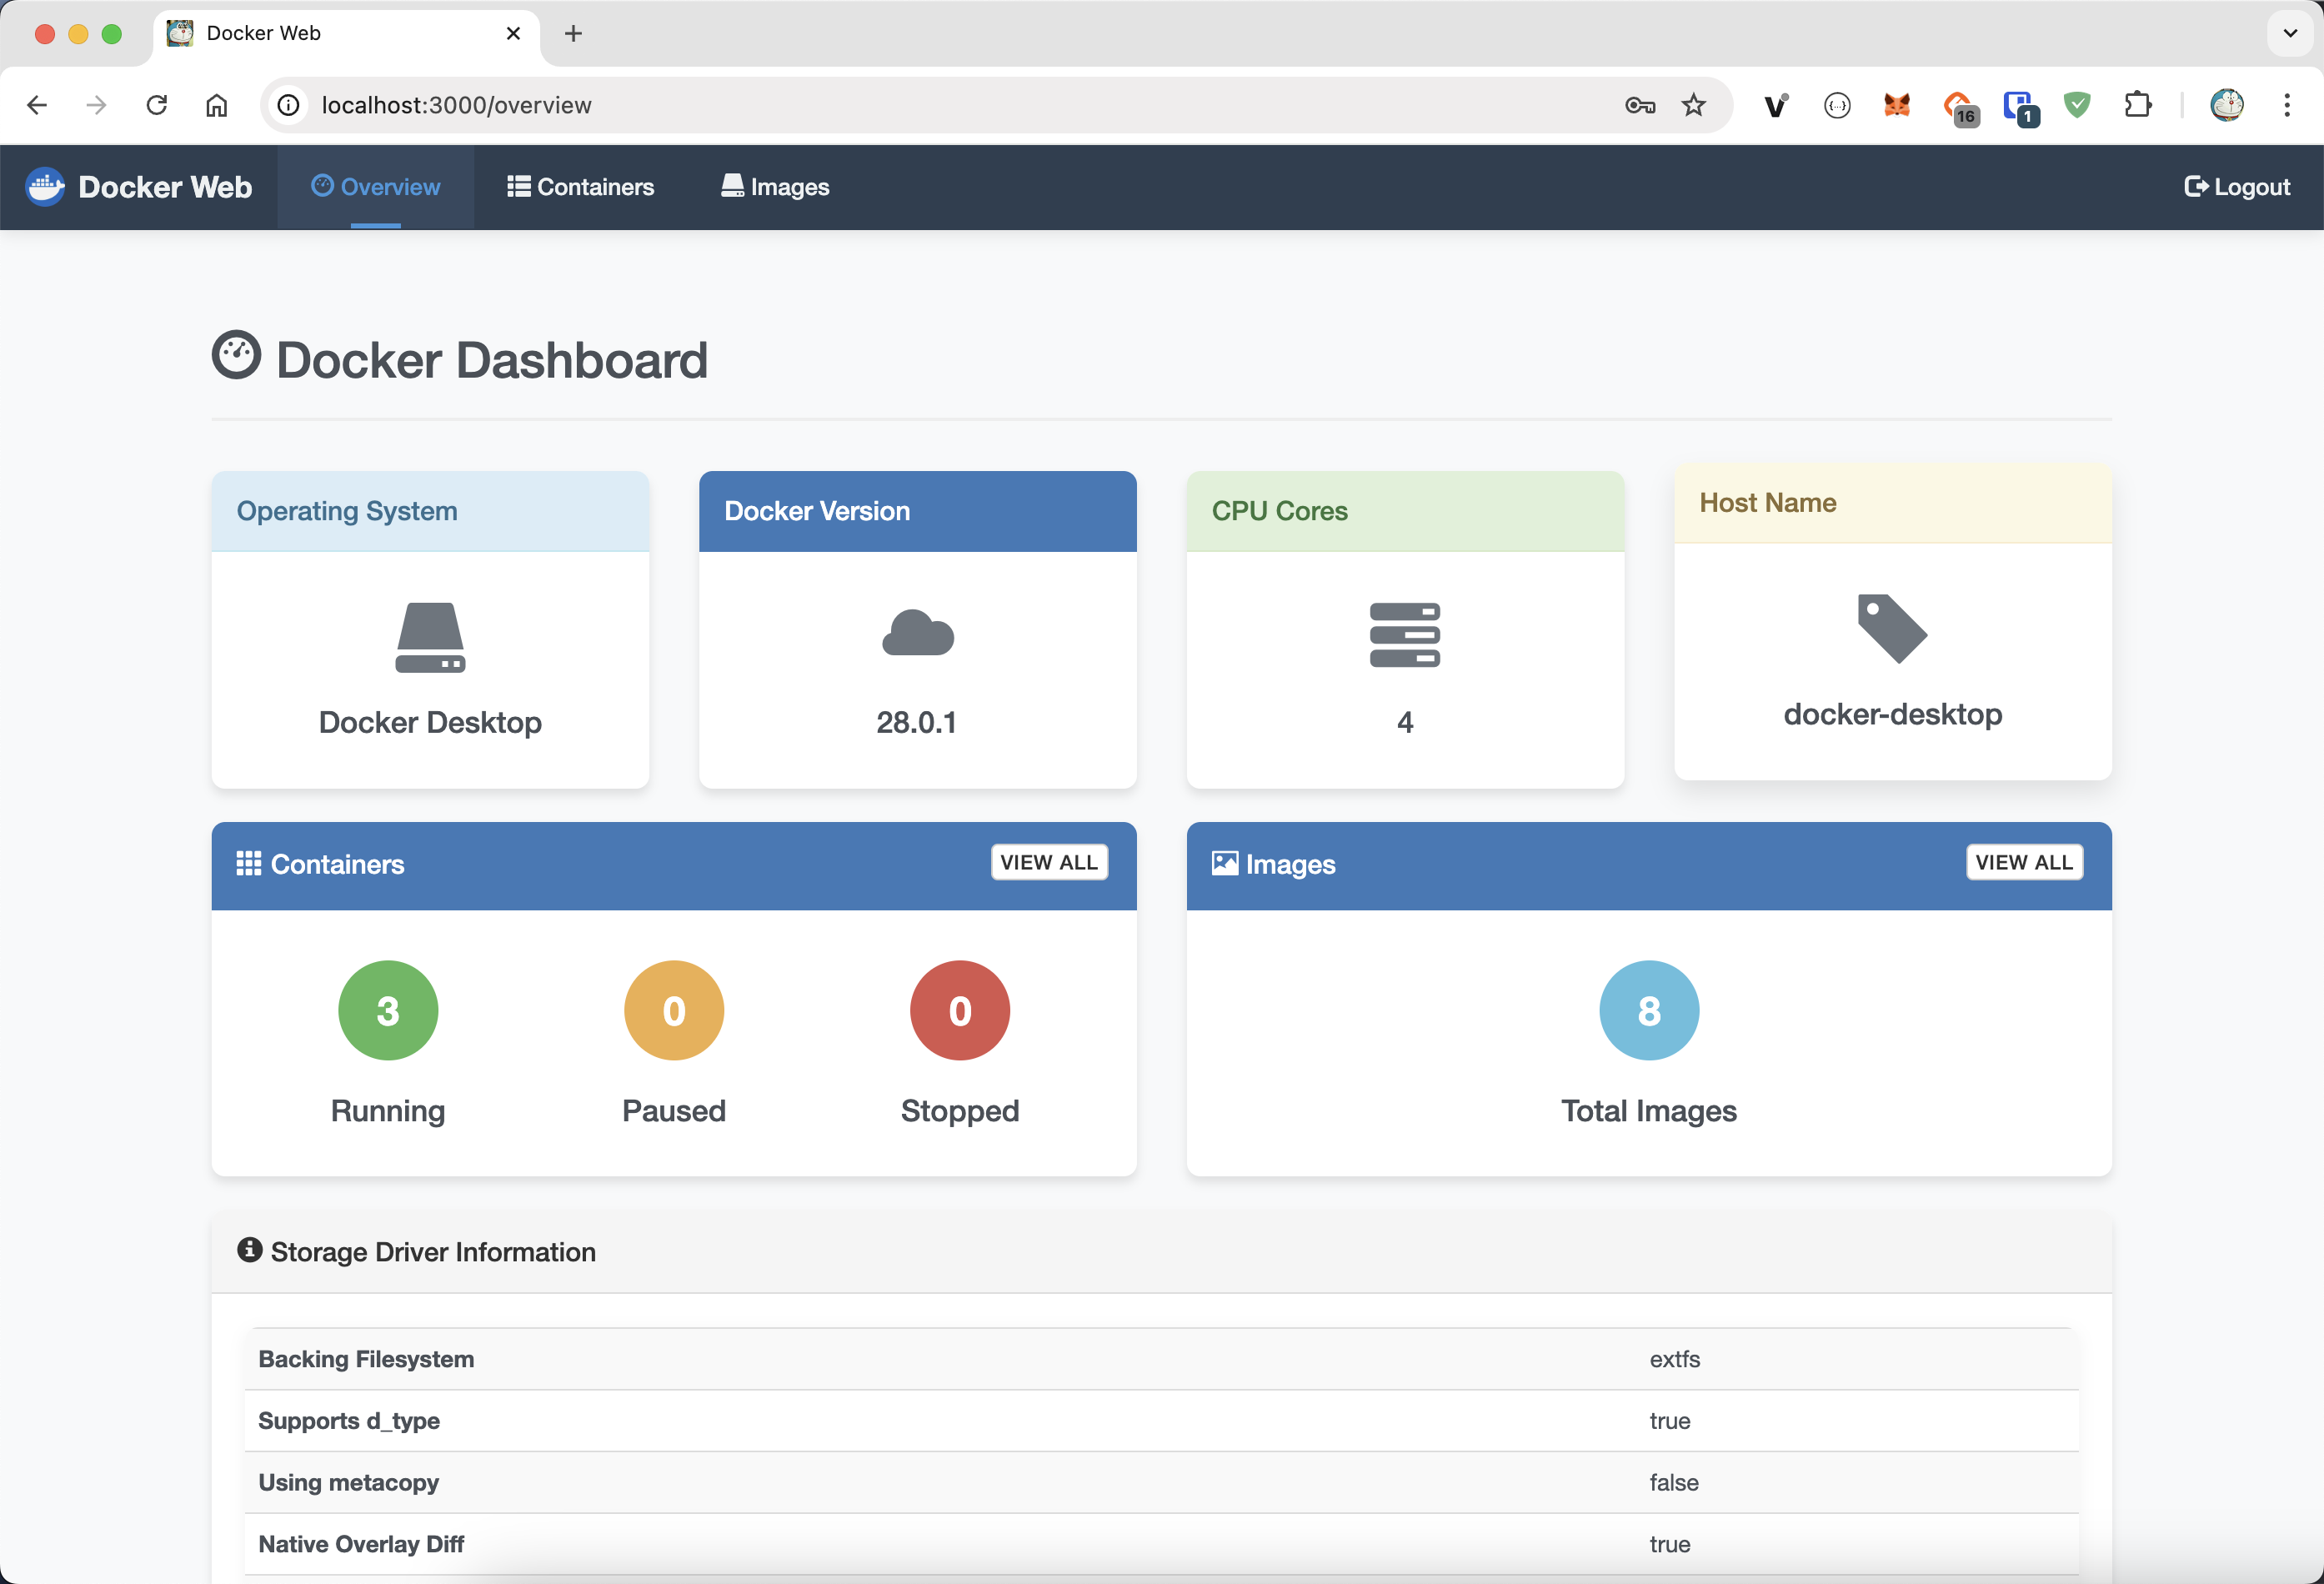Image resolution: width=2324 pixels, height=1584 pixels.
Task: Bookmark this page with the star icon
Action: (1693, 105)
